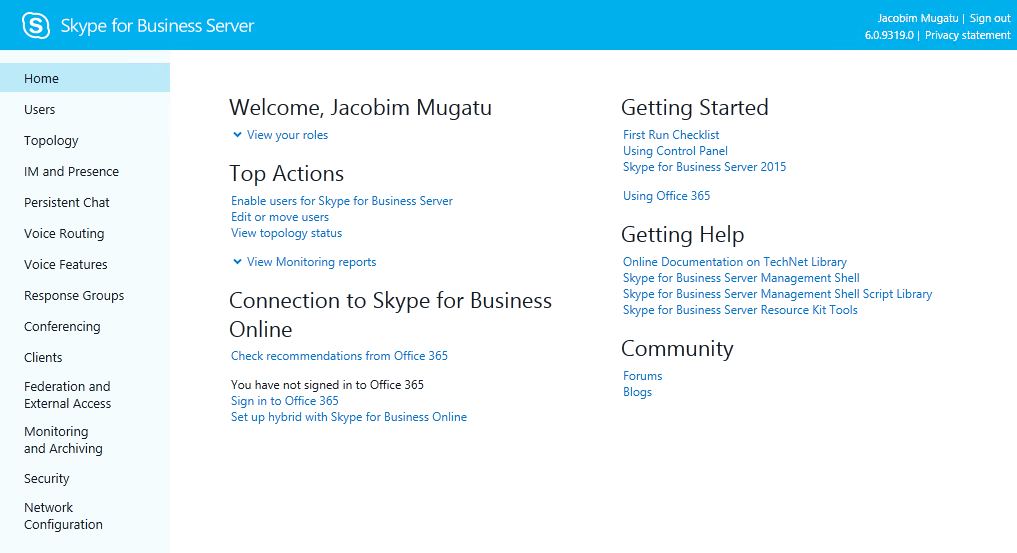
Task: Open the First Run Checklist link
Action: pos(671,135)
